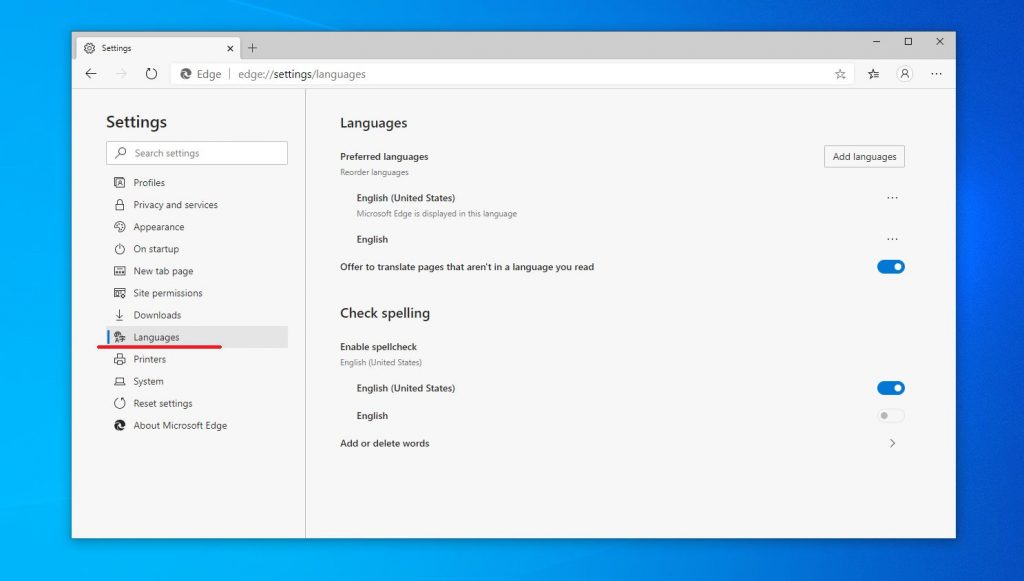Click the address bar URL
1024x581 pixels.
pyautogui.click(x=302, y=74)
